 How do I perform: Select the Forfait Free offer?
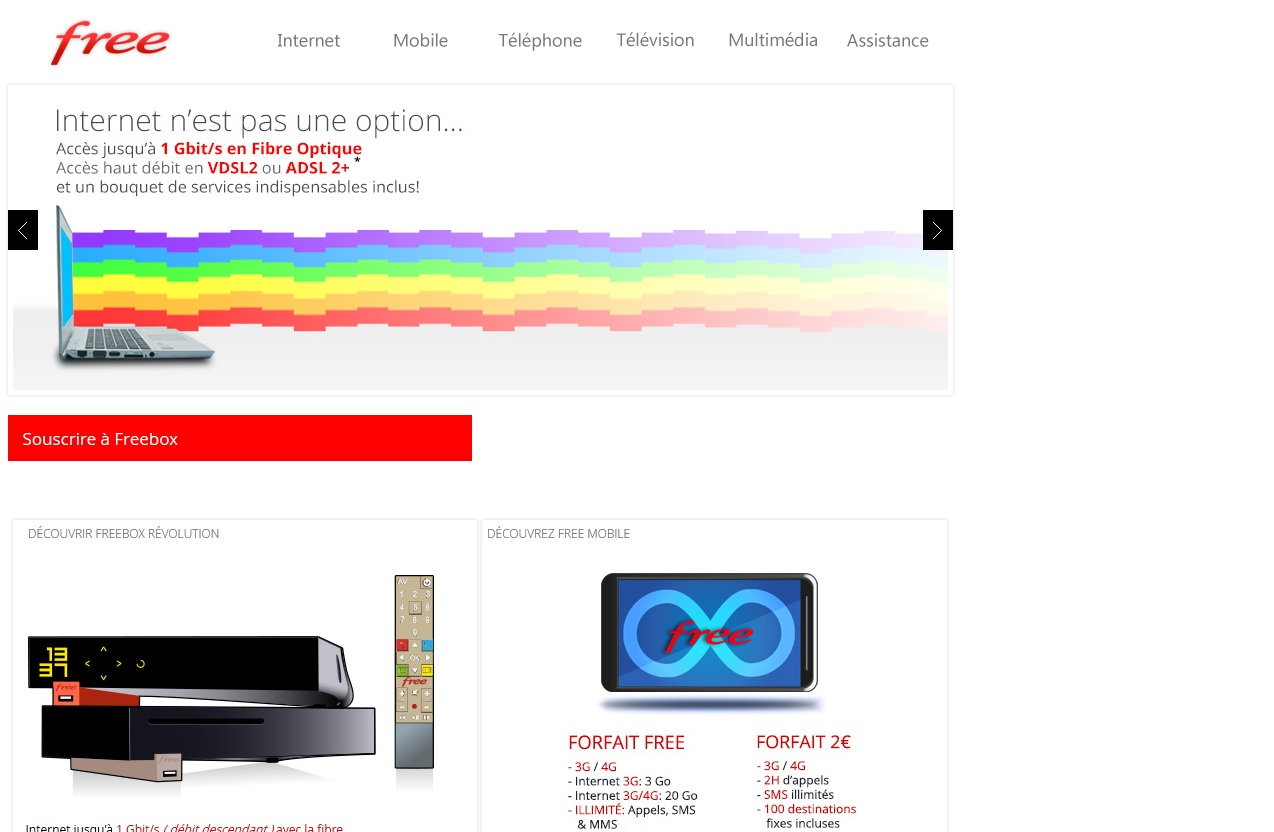coord(627,742)
